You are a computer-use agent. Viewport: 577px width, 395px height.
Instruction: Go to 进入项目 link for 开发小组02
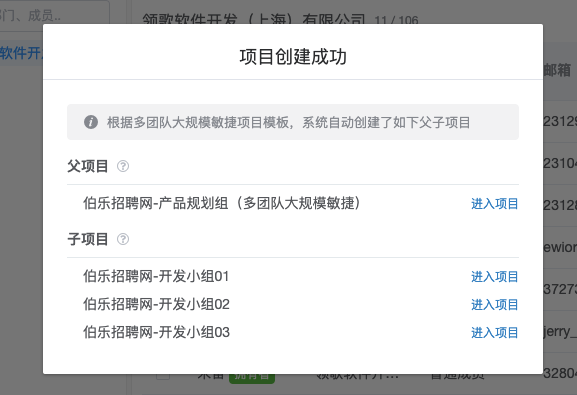click(495, 304)
